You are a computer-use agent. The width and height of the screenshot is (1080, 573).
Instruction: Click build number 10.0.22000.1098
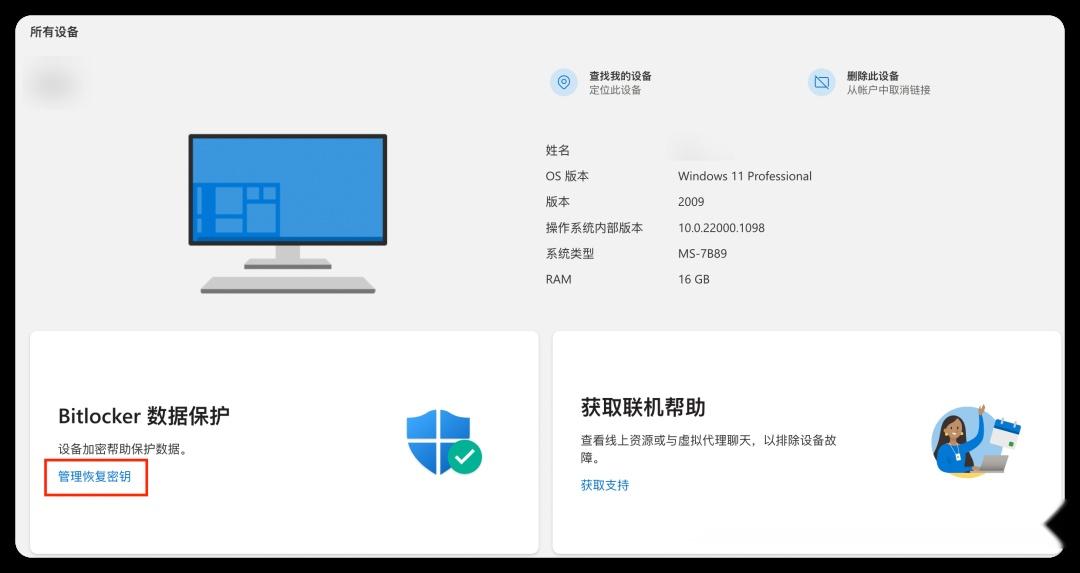(721, 227)
